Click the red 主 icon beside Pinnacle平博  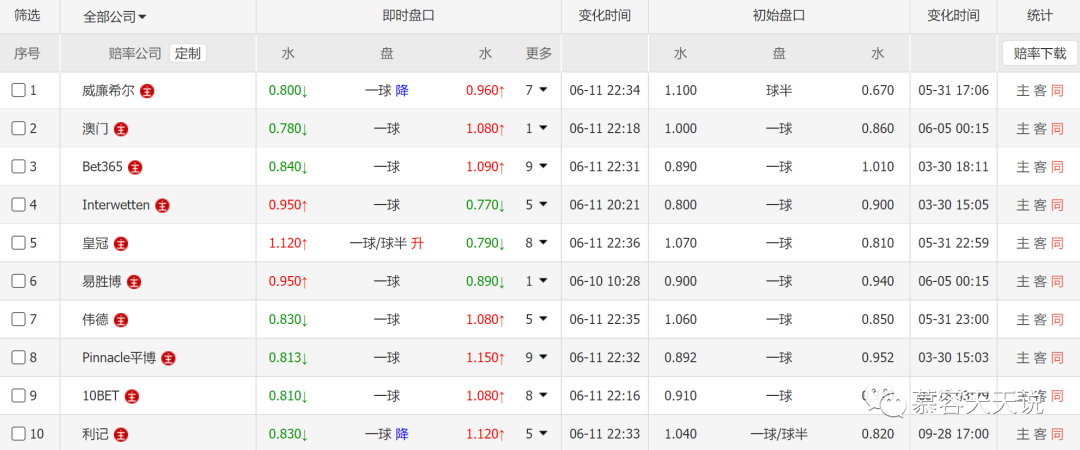click(x=169, y=358)
